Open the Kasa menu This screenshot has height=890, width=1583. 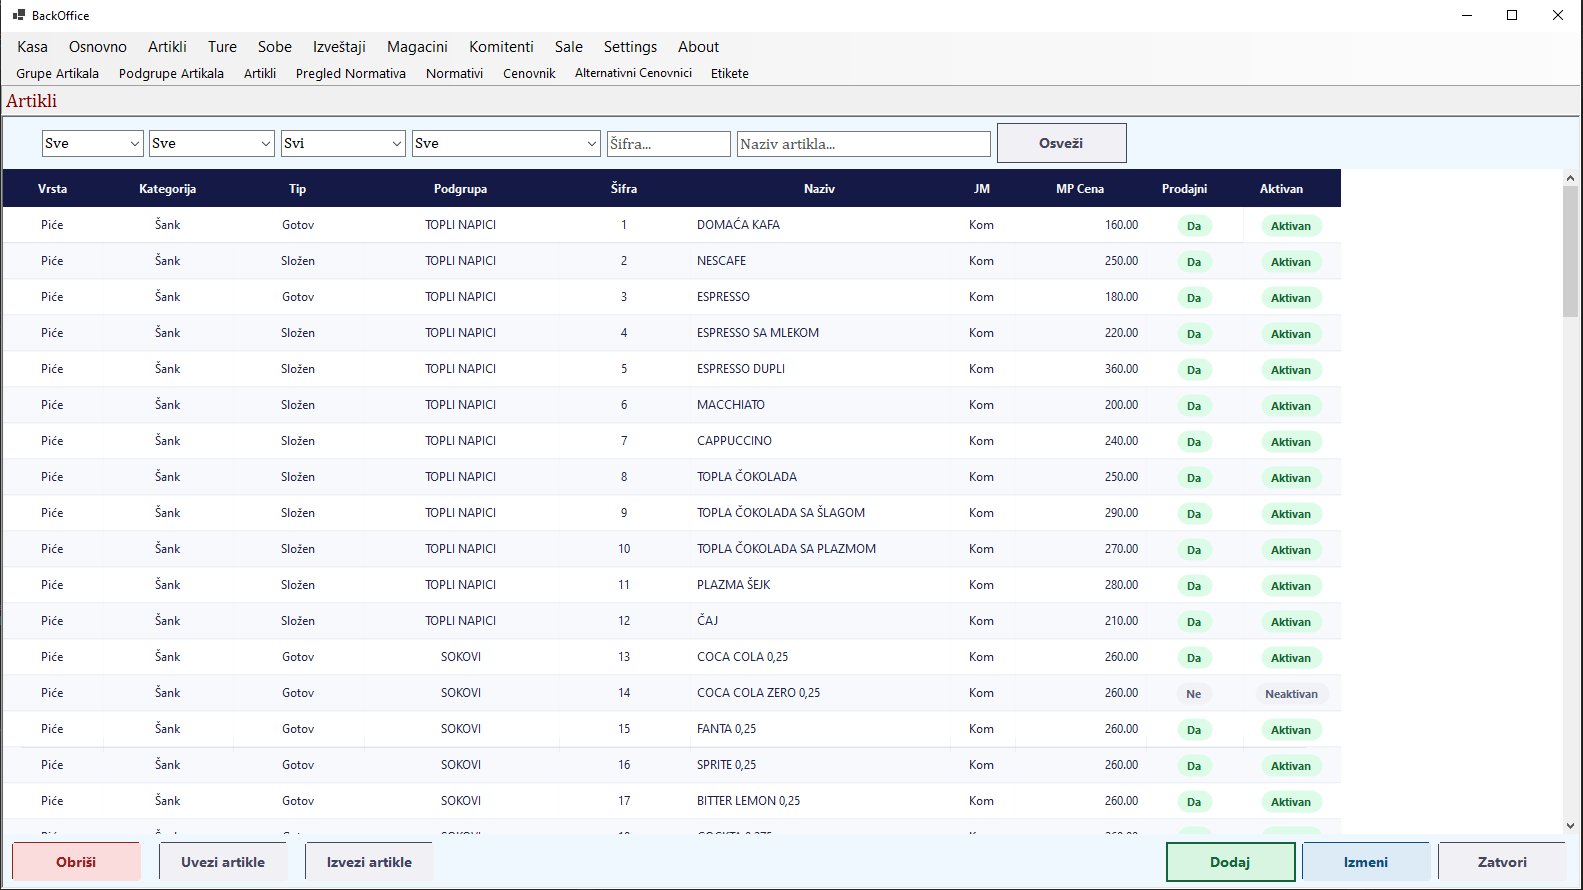click(32, 47)
